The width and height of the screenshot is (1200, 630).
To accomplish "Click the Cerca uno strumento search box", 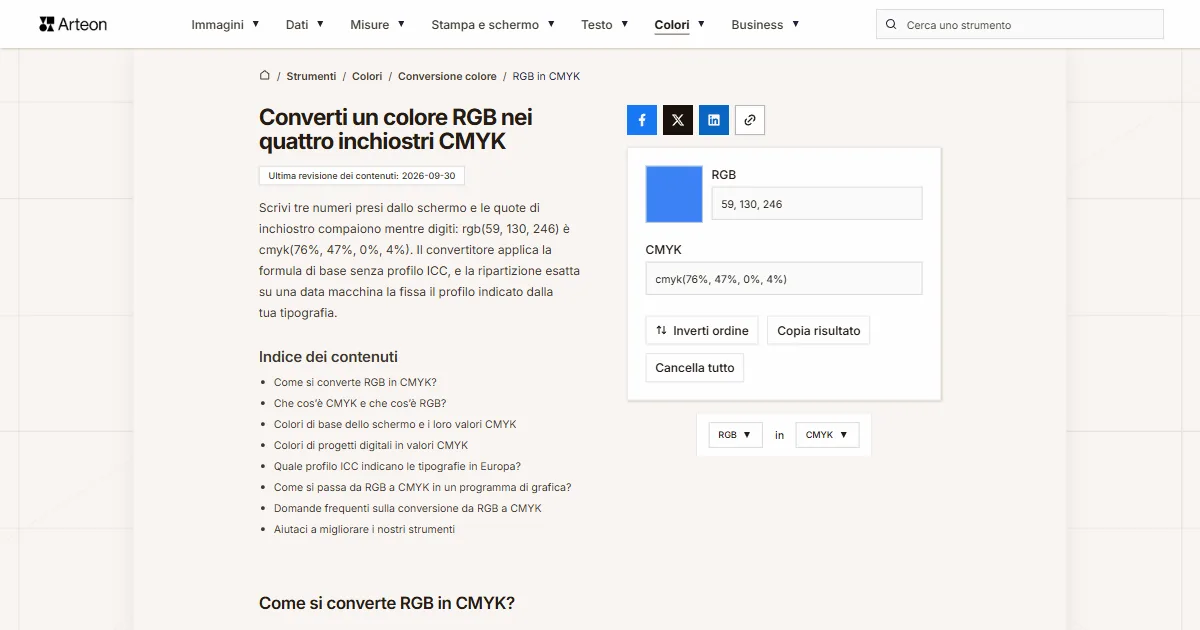I will coord(1020,24).
